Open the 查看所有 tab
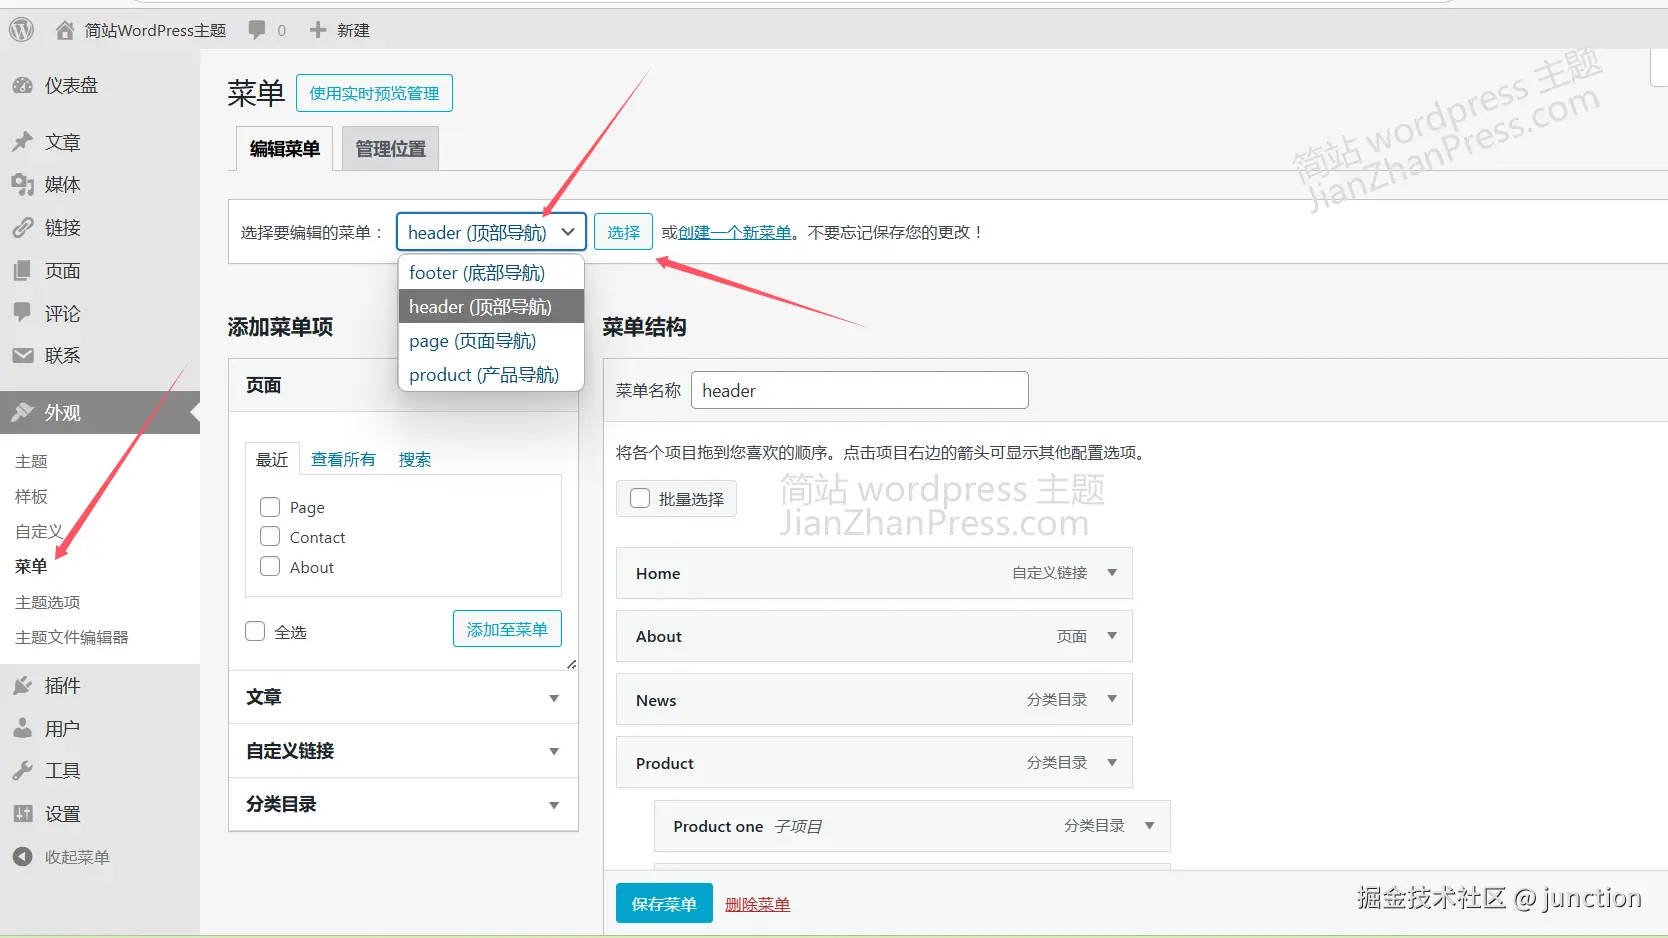 click(343, 459)
